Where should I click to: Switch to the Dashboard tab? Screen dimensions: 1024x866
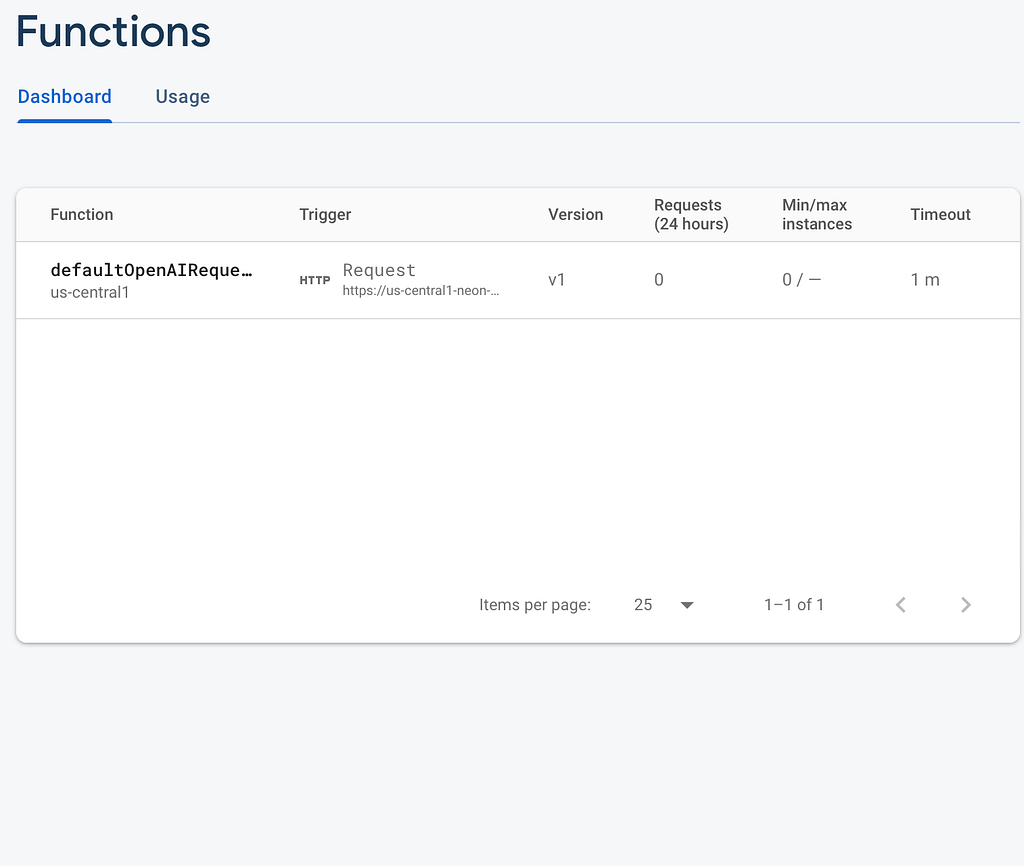[x=65, y=97]
